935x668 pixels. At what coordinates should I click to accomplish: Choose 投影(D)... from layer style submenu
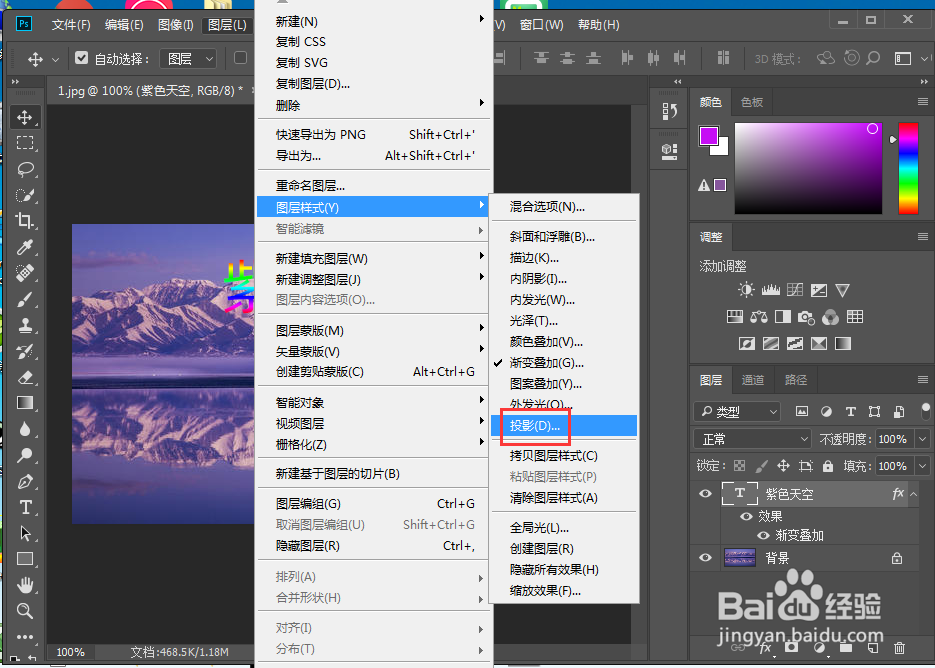[x=564, y=425]
